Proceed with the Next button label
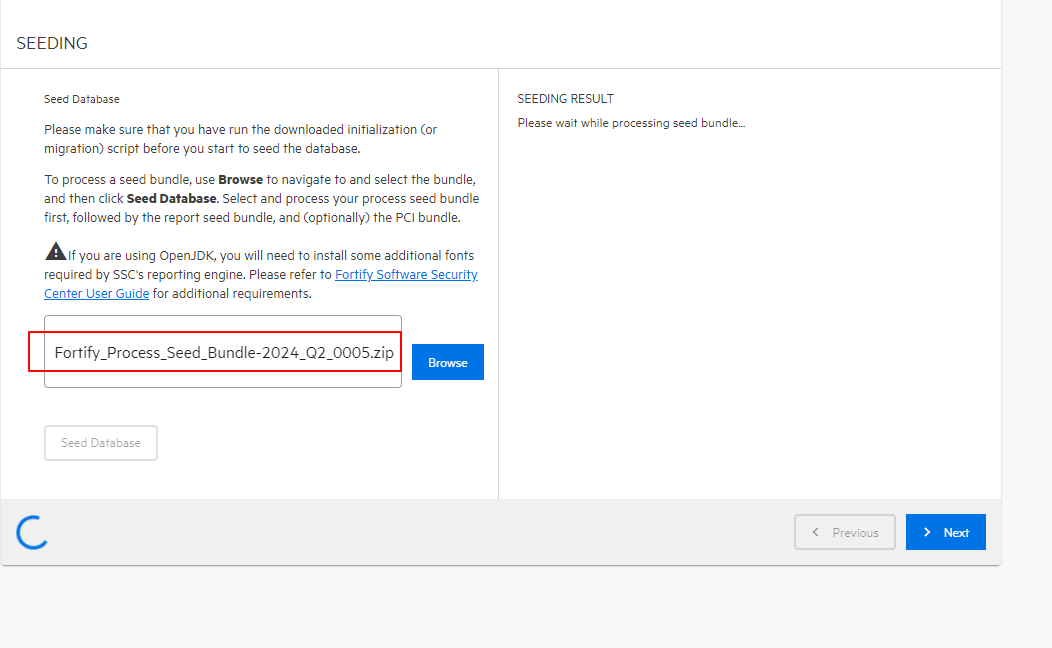1052x648 pixels. coord(956,533)
